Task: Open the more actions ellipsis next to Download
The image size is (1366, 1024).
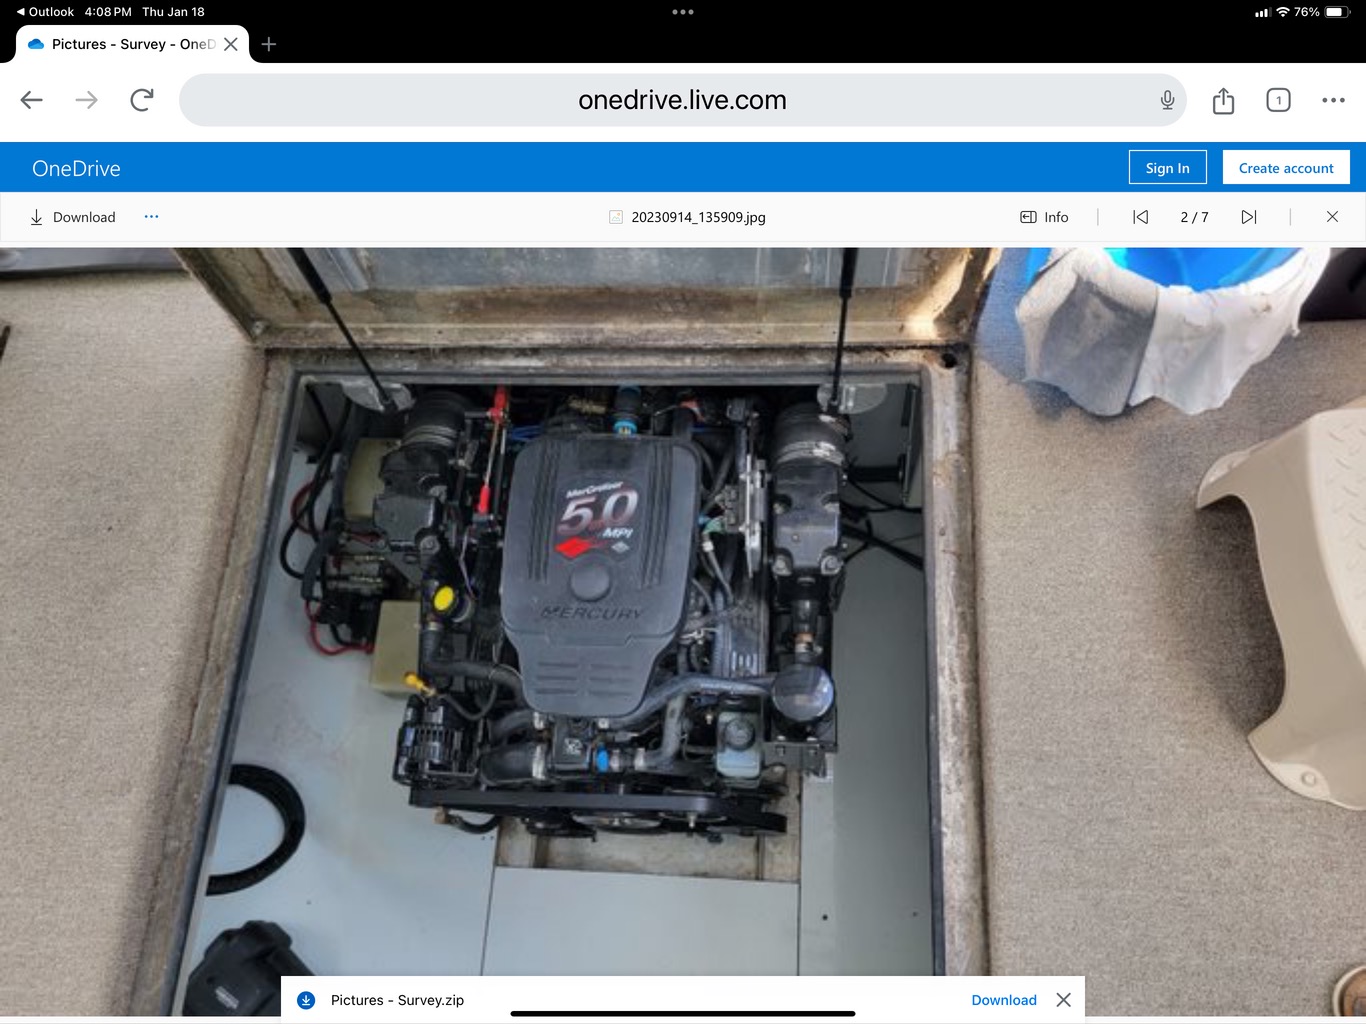Action: coord(151,216)
